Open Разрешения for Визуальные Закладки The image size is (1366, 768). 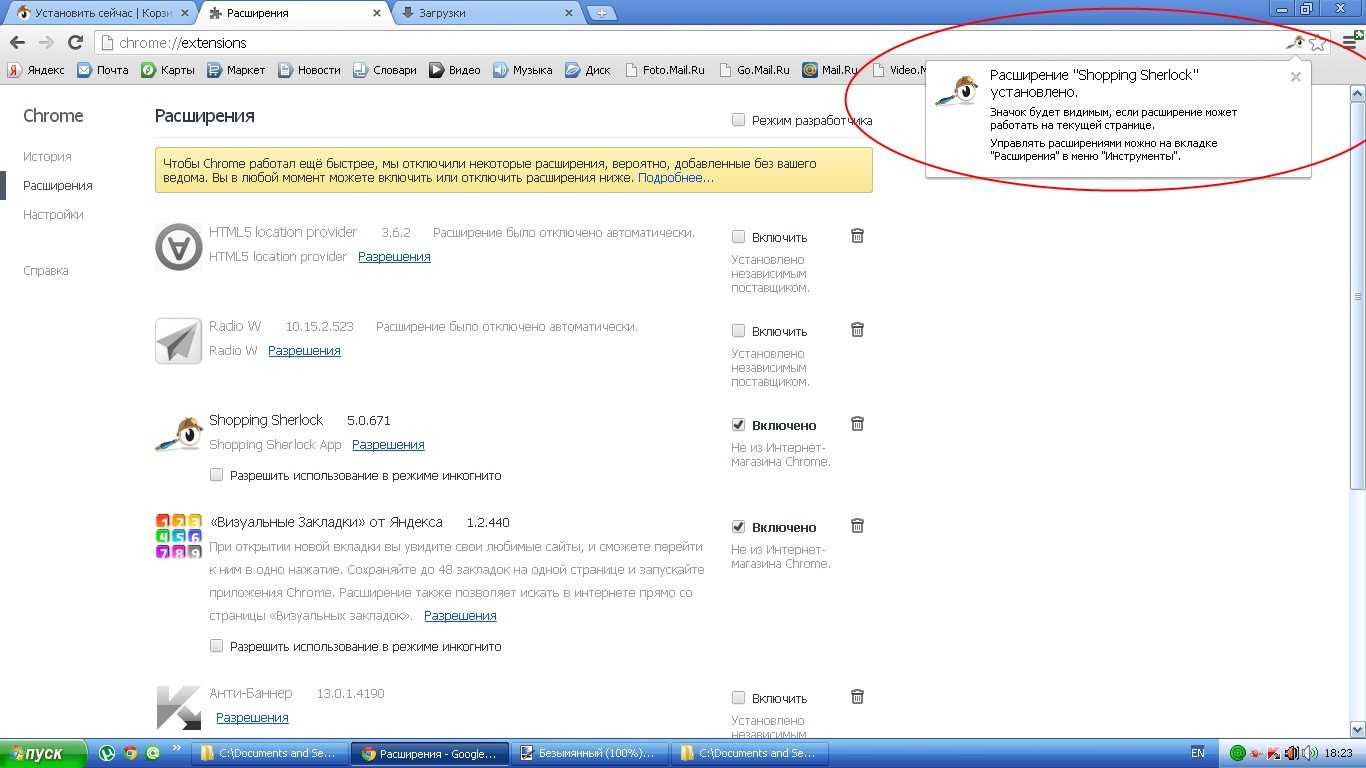(x=460, y=615)
